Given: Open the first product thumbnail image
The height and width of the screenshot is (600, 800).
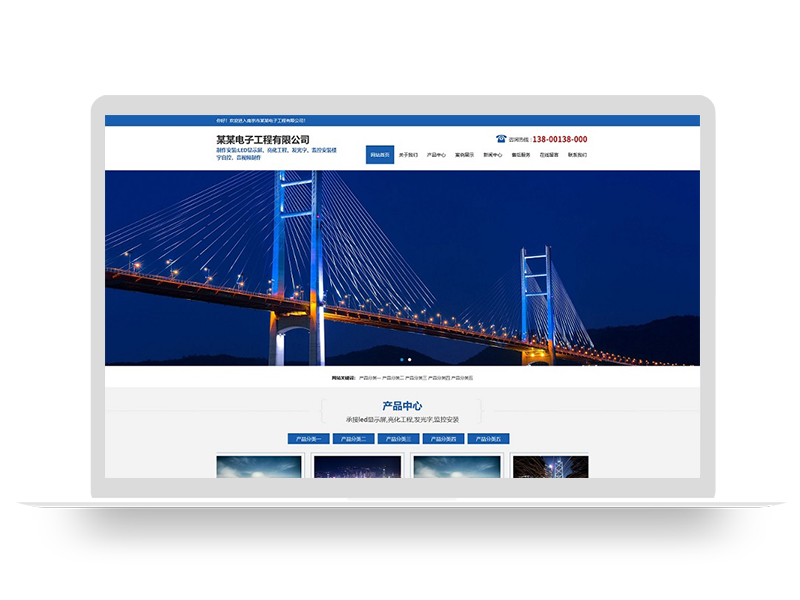Looking at the screenshot, I should [262, 468].
